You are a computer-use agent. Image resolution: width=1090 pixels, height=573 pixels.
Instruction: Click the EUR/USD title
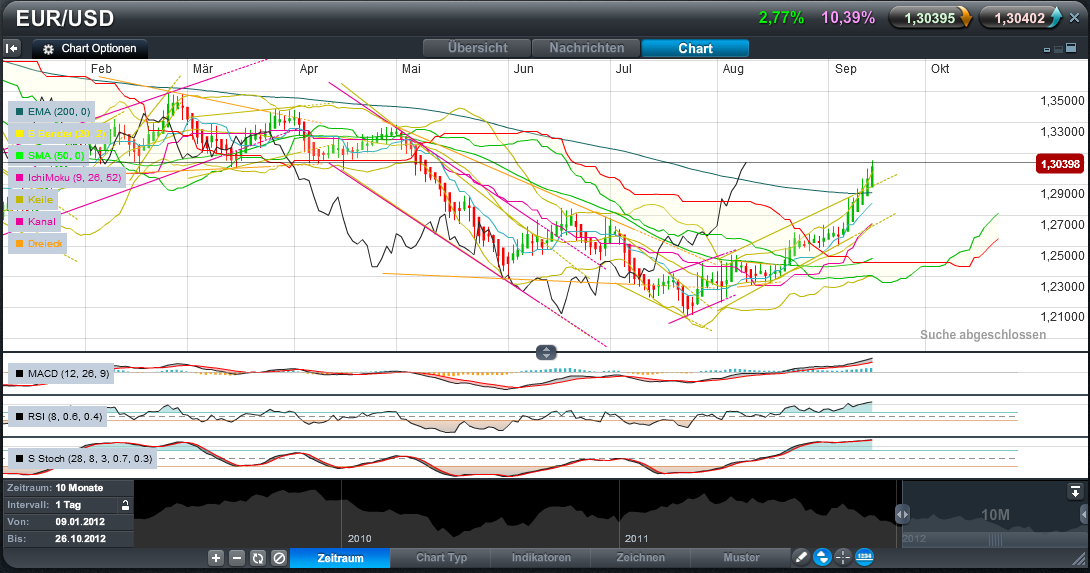coord(65,19)
